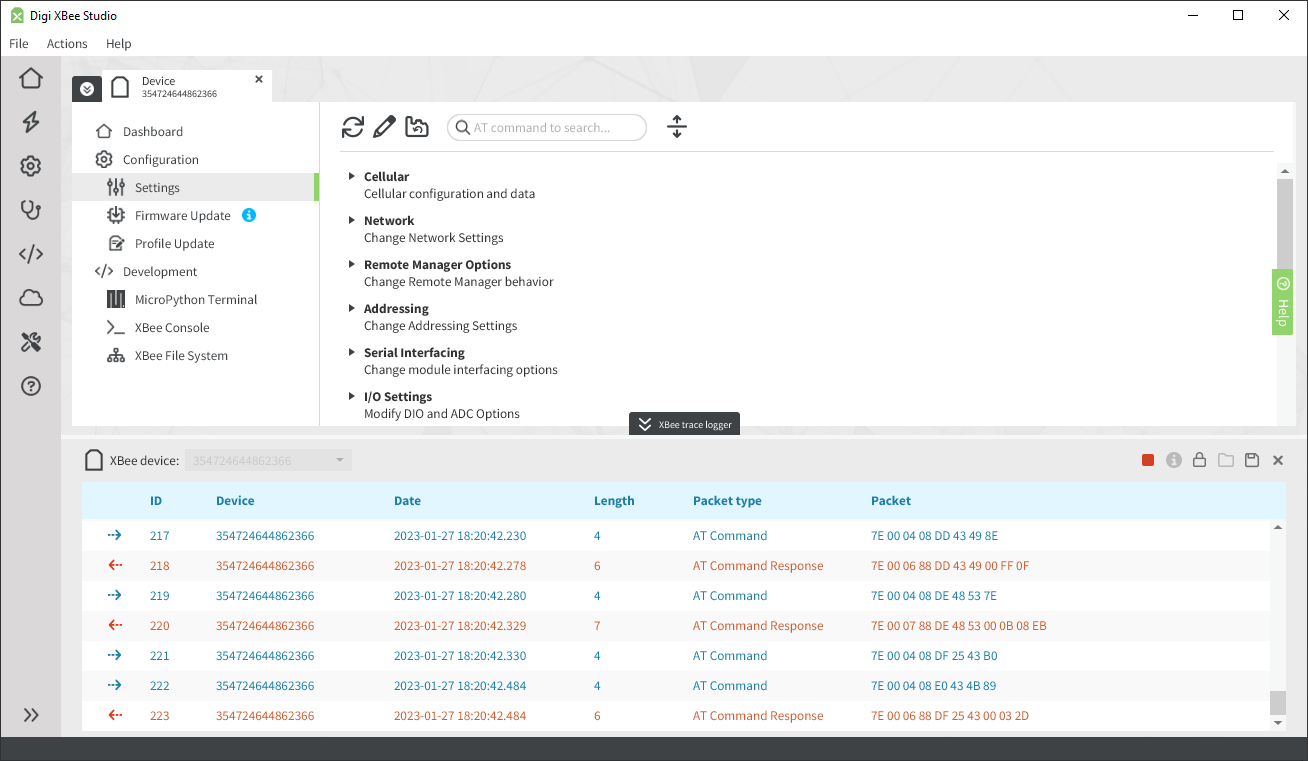The height and width of the screenshot is (761, 1308).
Task: Select Settings in the device tree
Action: [x=195, y=187]
